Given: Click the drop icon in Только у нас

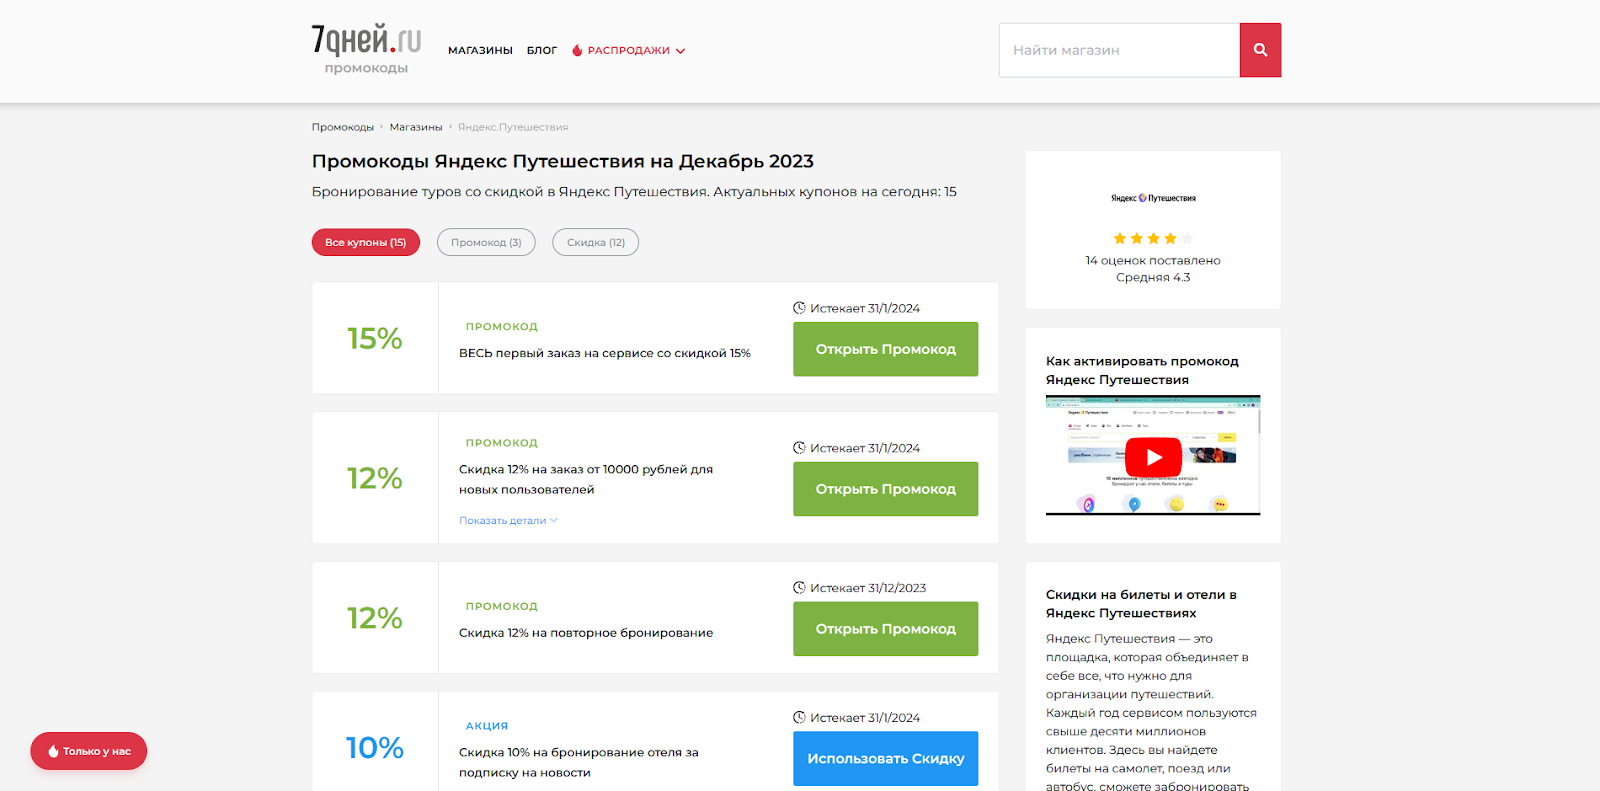Looking at the screenshot, I should (x=53, y=751).
